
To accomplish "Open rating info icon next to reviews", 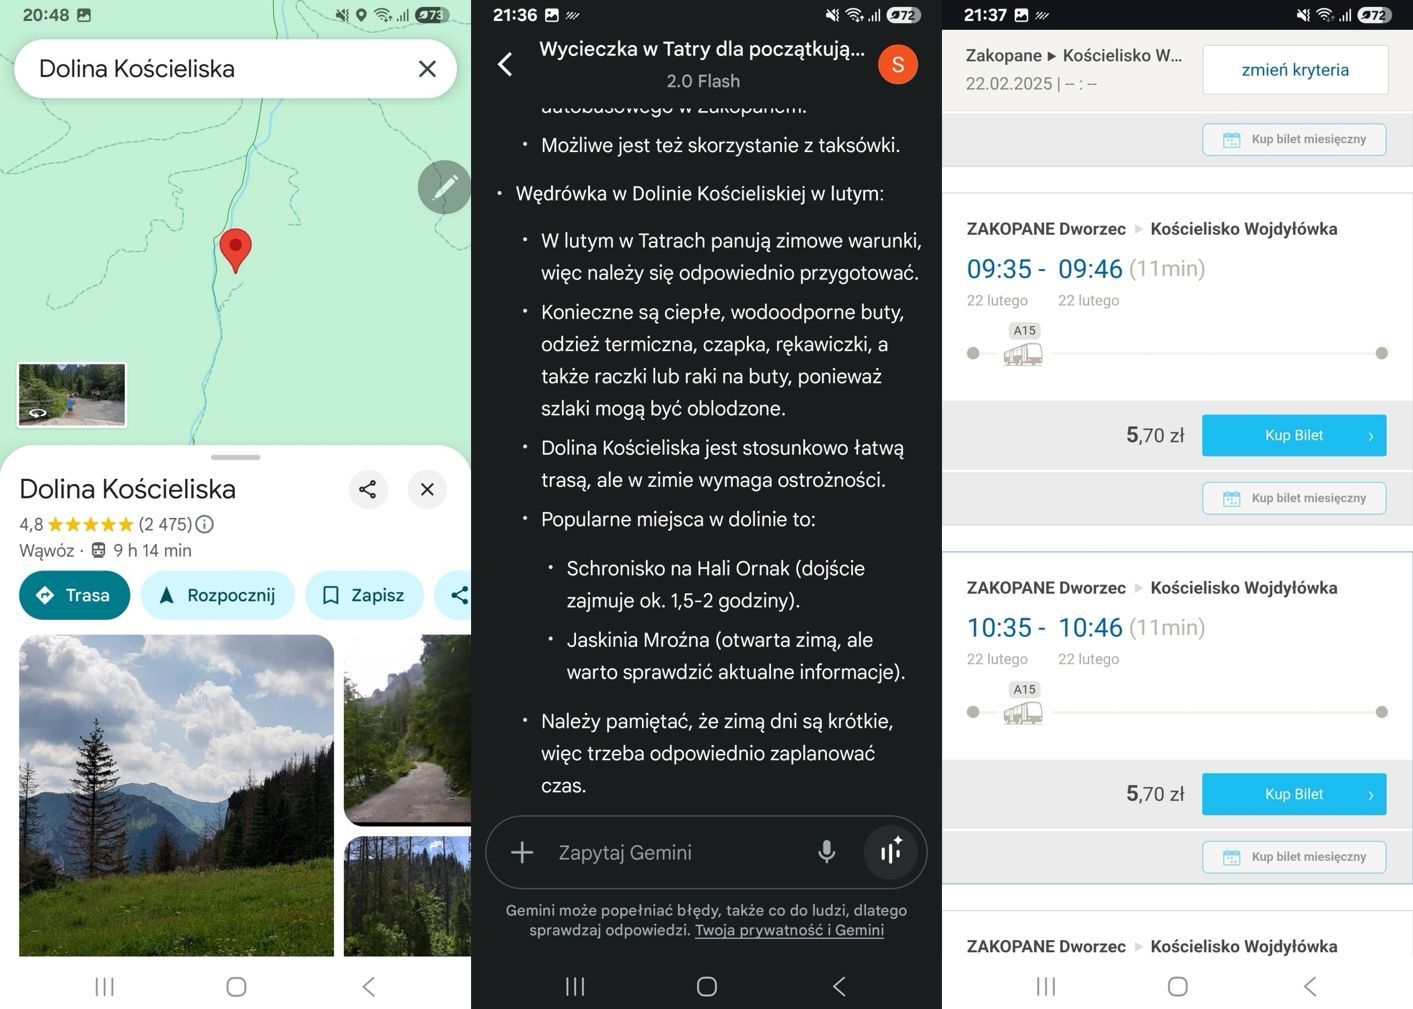I will (205, 524).
